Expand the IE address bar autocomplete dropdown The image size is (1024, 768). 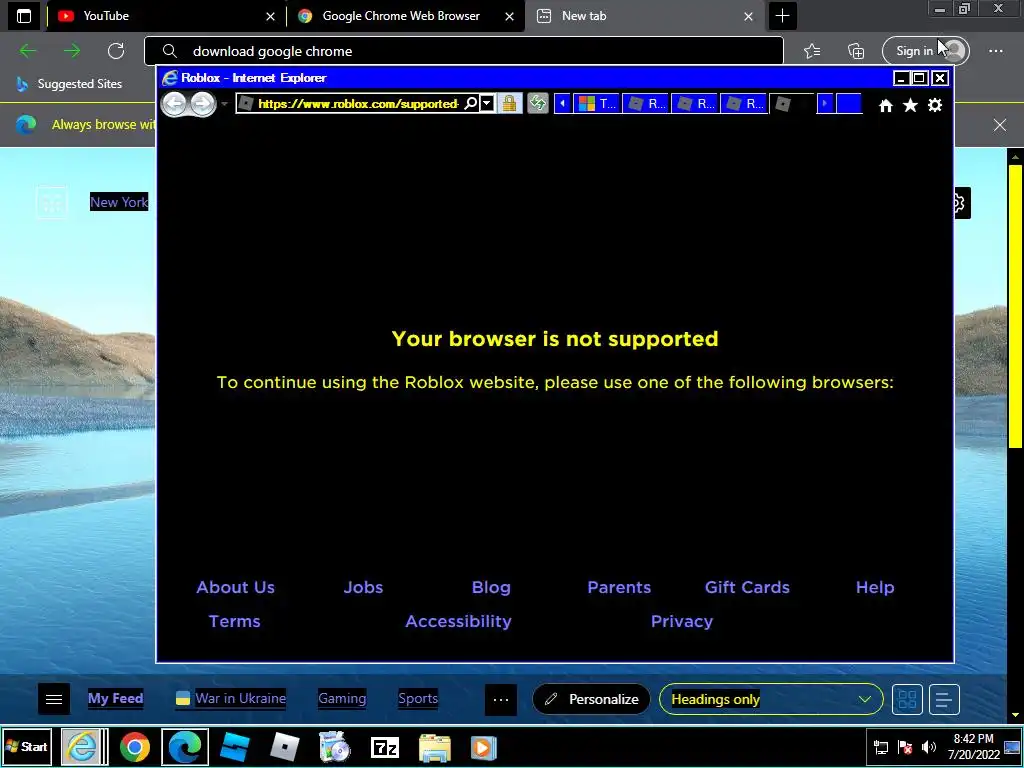[x=487, y=104]
